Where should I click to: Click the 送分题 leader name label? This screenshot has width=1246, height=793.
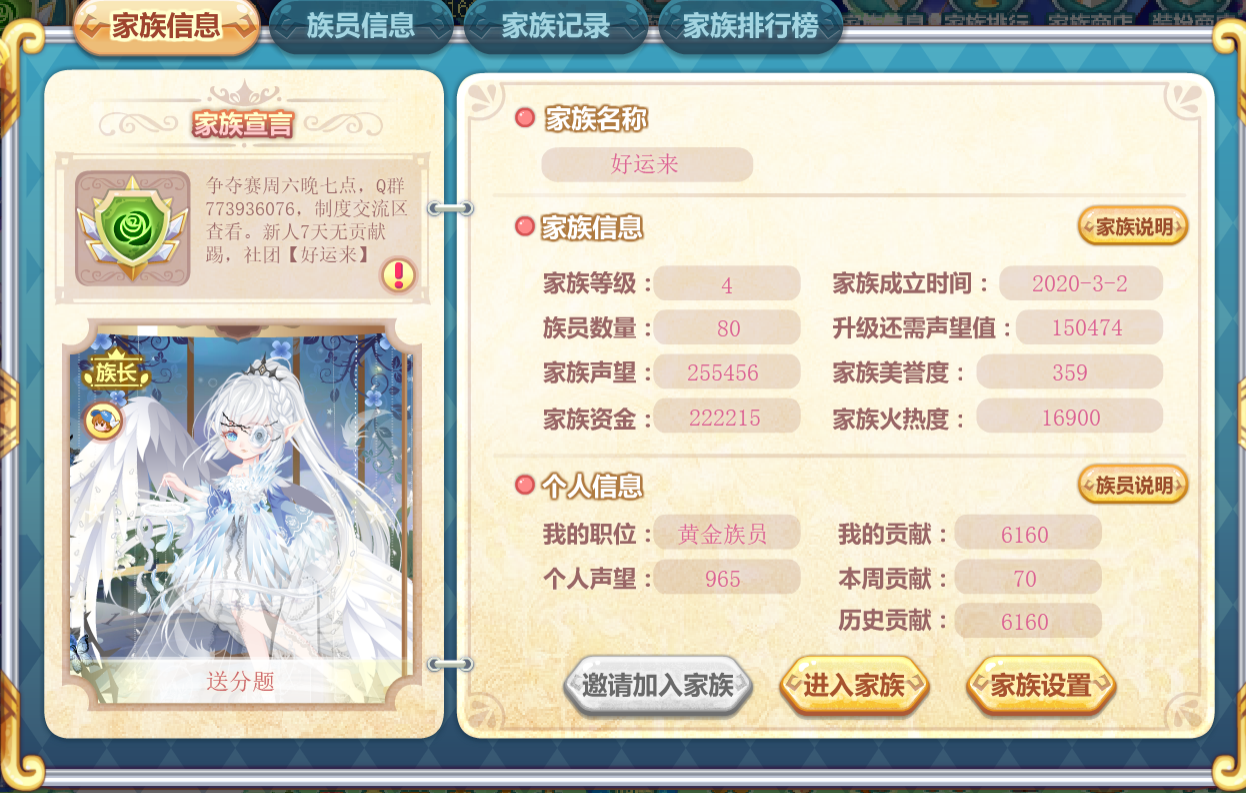240,682
